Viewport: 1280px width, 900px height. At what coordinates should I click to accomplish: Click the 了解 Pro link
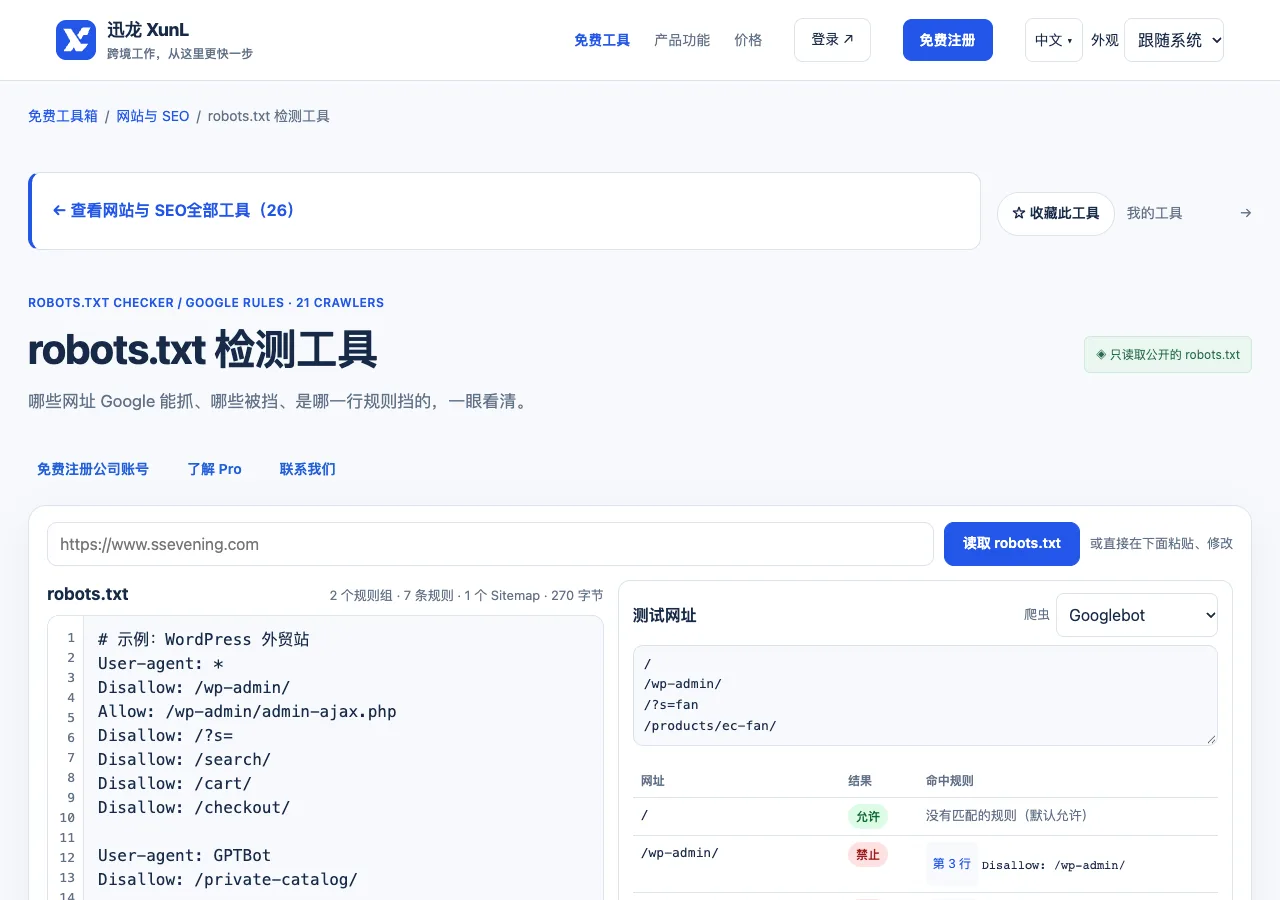coord(215,469)
